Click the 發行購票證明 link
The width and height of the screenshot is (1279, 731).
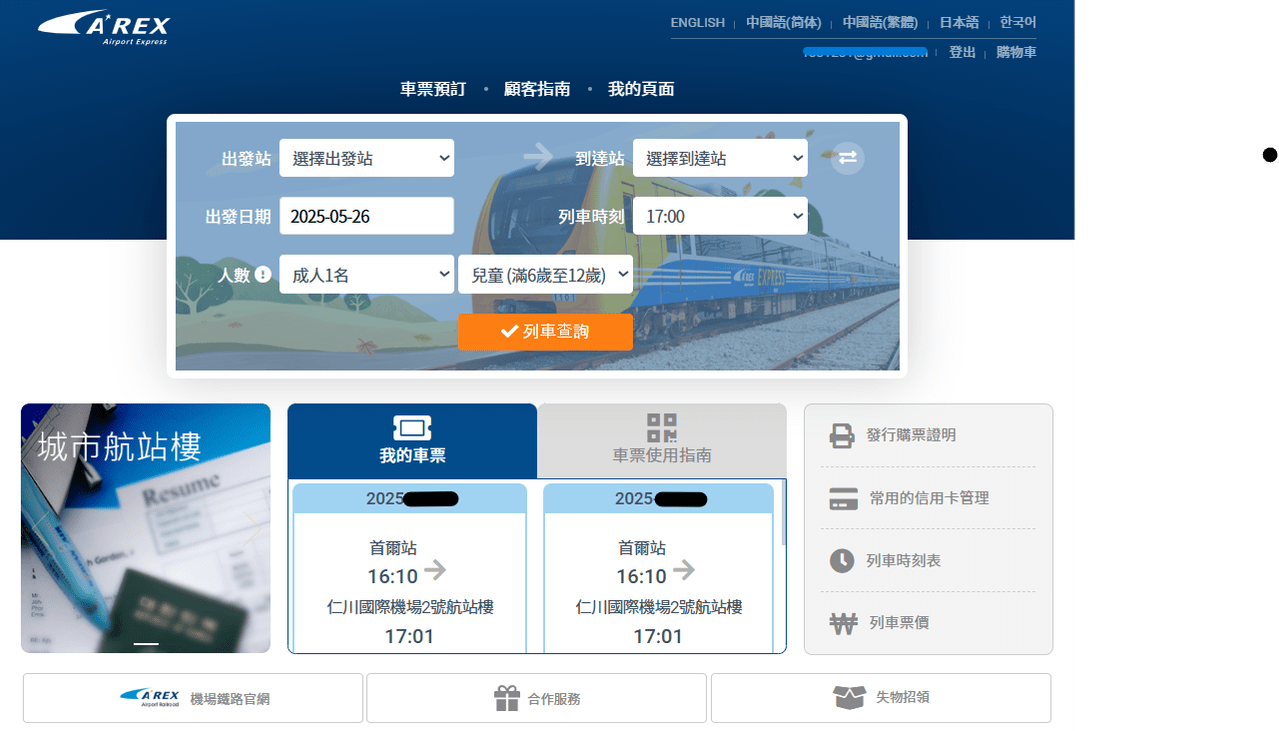point(911,435)
